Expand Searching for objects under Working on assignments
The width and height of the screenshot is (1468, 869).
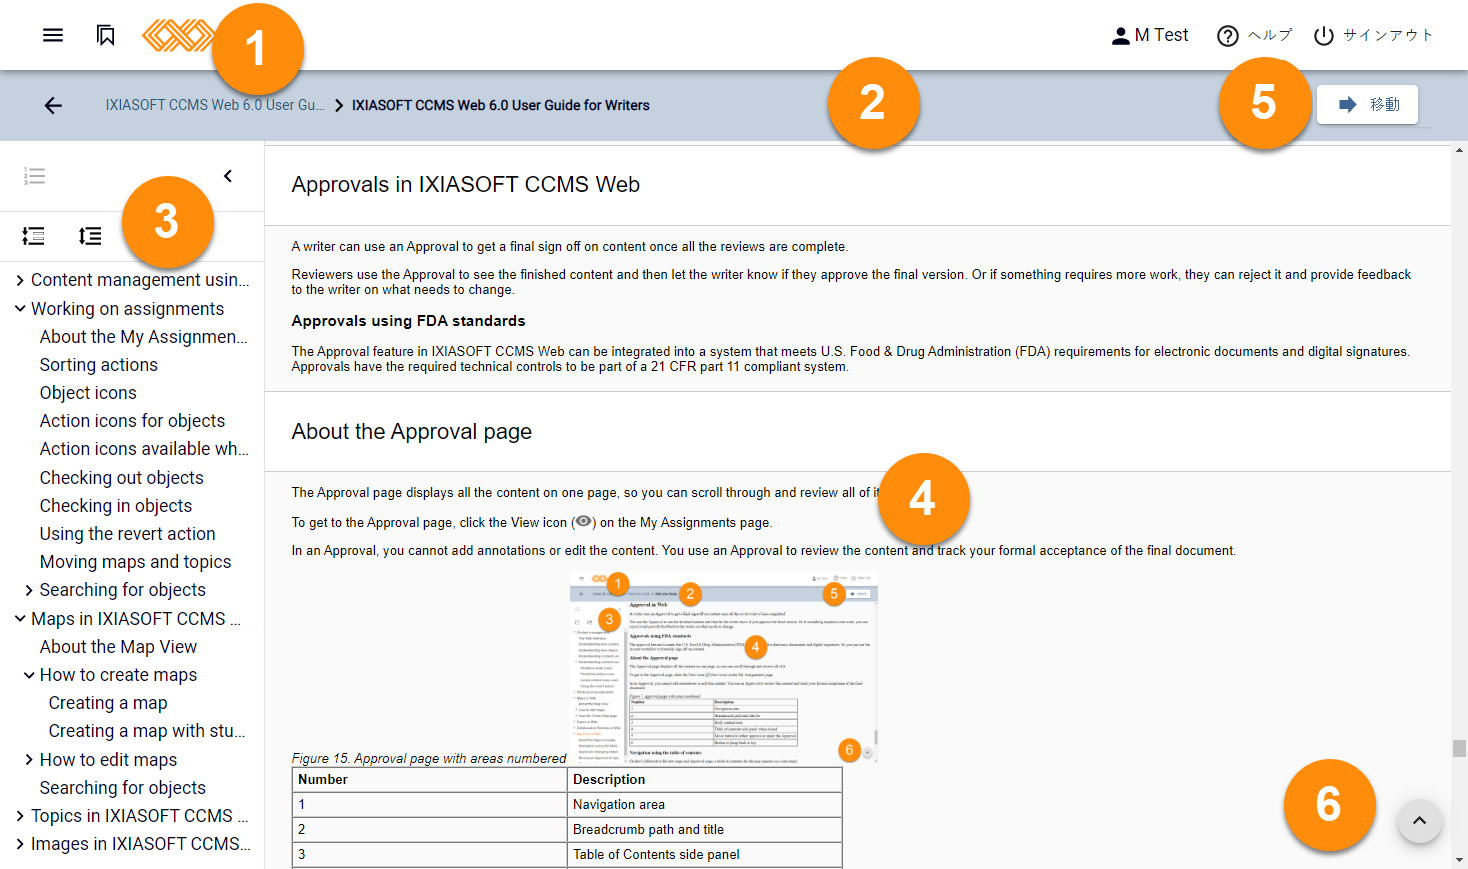coord(29,590)
